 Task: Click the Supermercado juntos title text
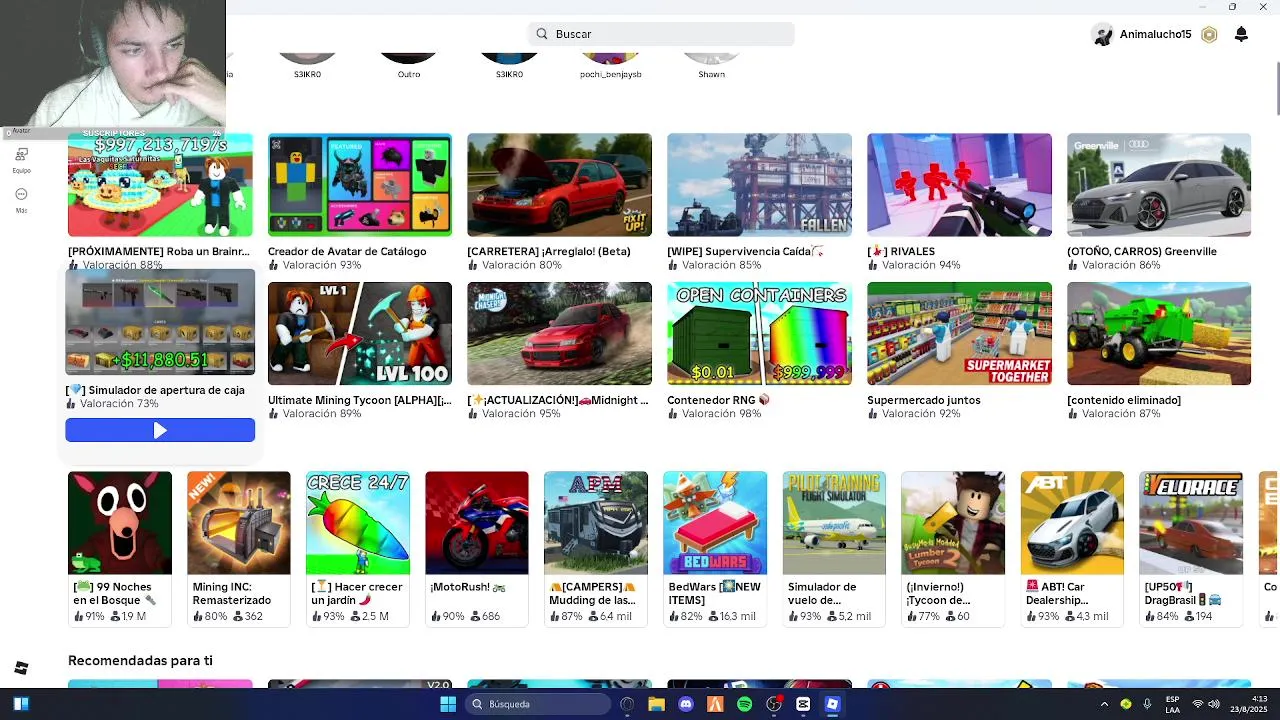click(924, 400)
